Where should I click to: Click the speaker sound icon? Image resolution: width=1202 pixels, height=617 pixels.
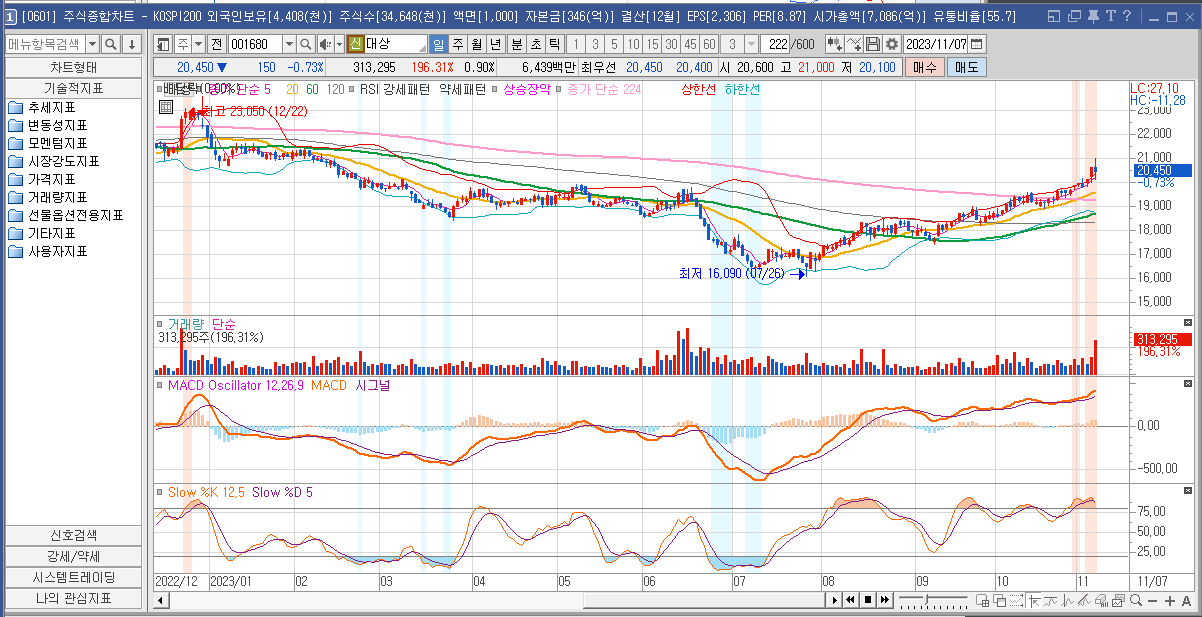(x=325, y=44)
